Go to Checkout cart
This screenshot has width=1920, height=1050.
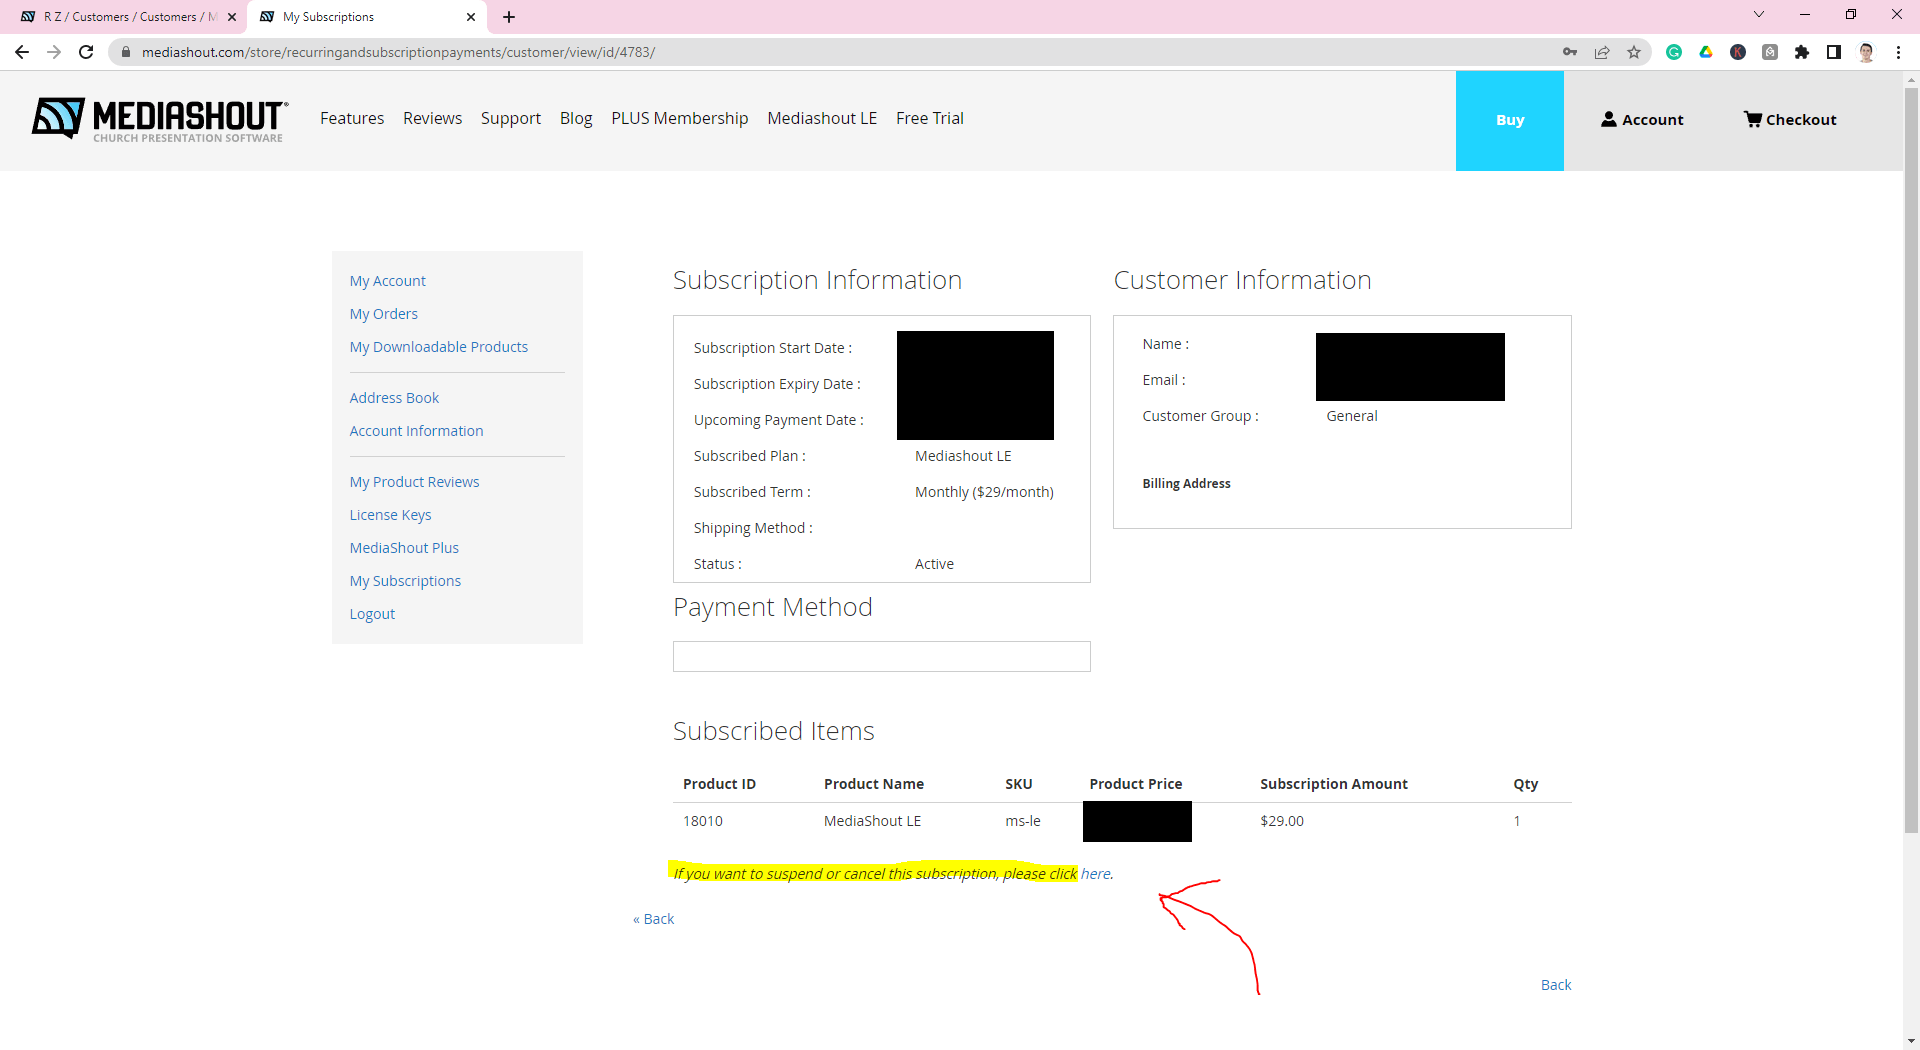(x=1790, y=119)
